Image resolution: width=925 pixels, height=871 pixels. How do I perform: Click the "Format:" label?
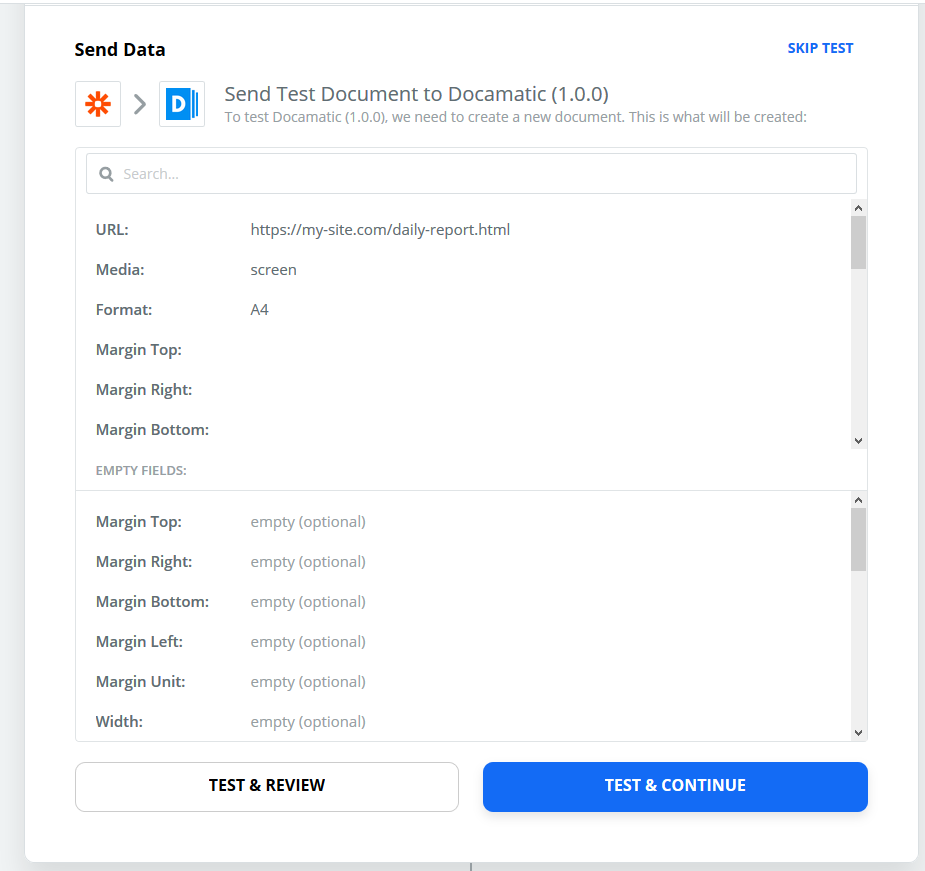[124, 310]
